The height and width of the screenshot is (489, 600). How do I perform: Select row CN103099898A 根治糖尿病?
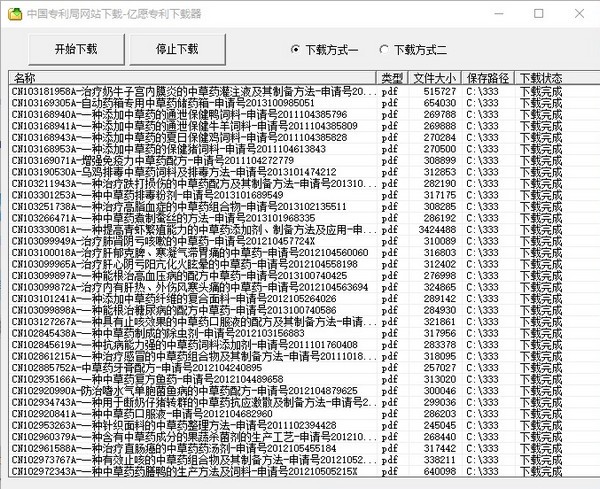304,310
